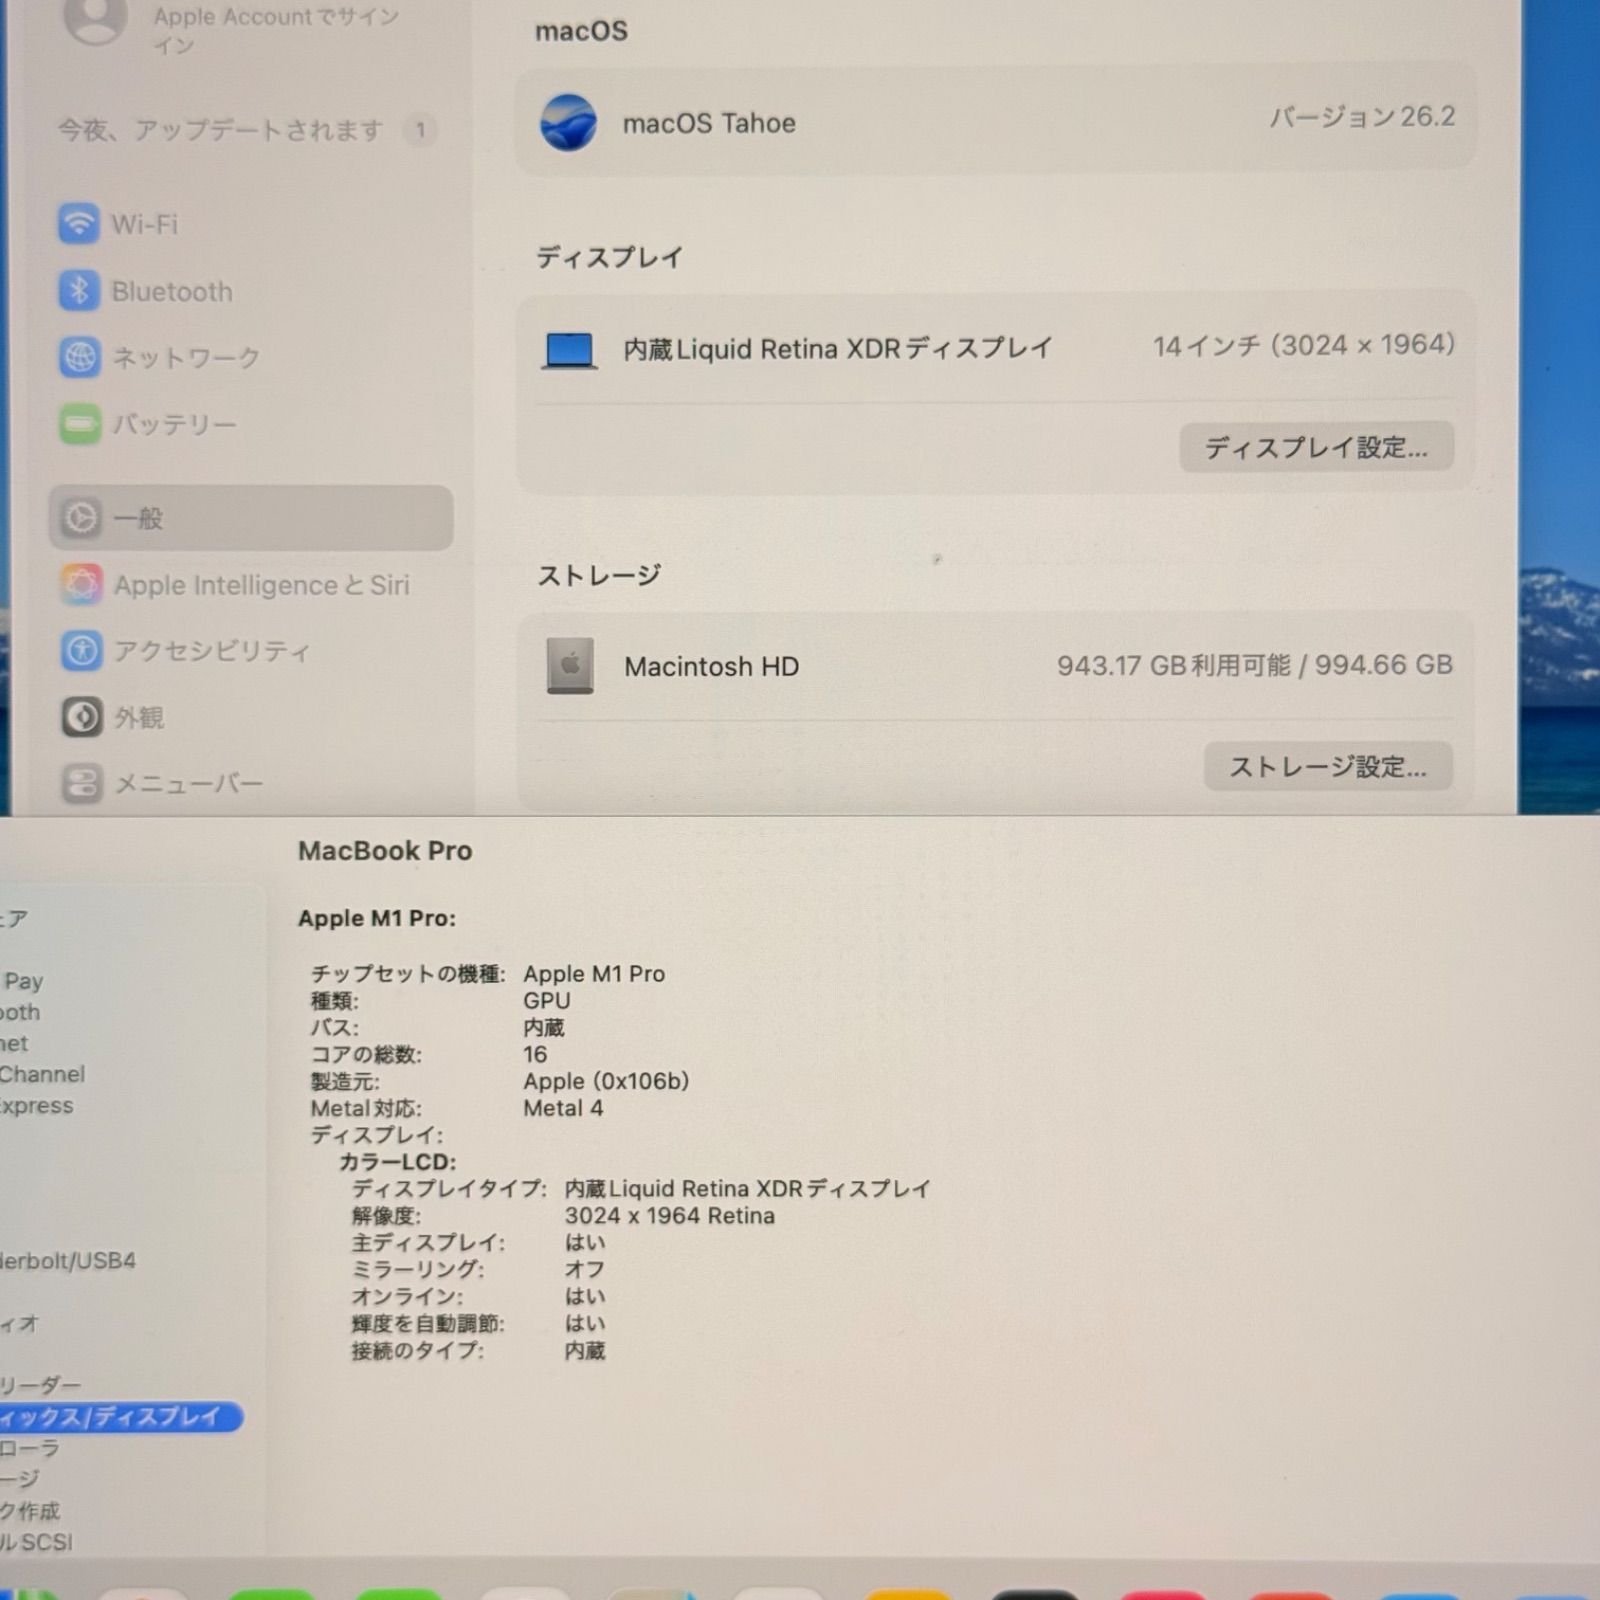Click the カラーLCD: heading
Image resolution: width=1600 pixels, height=1600 pixels.
pos(397,1162)
